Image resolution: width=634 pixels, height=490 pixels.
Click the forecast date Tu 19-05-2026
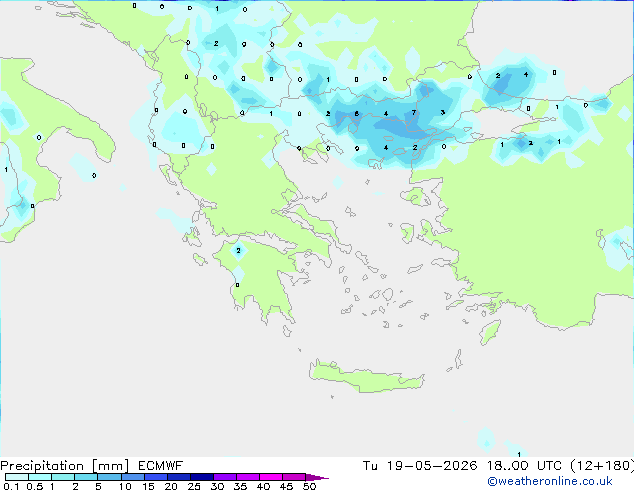tap(419, 466)
